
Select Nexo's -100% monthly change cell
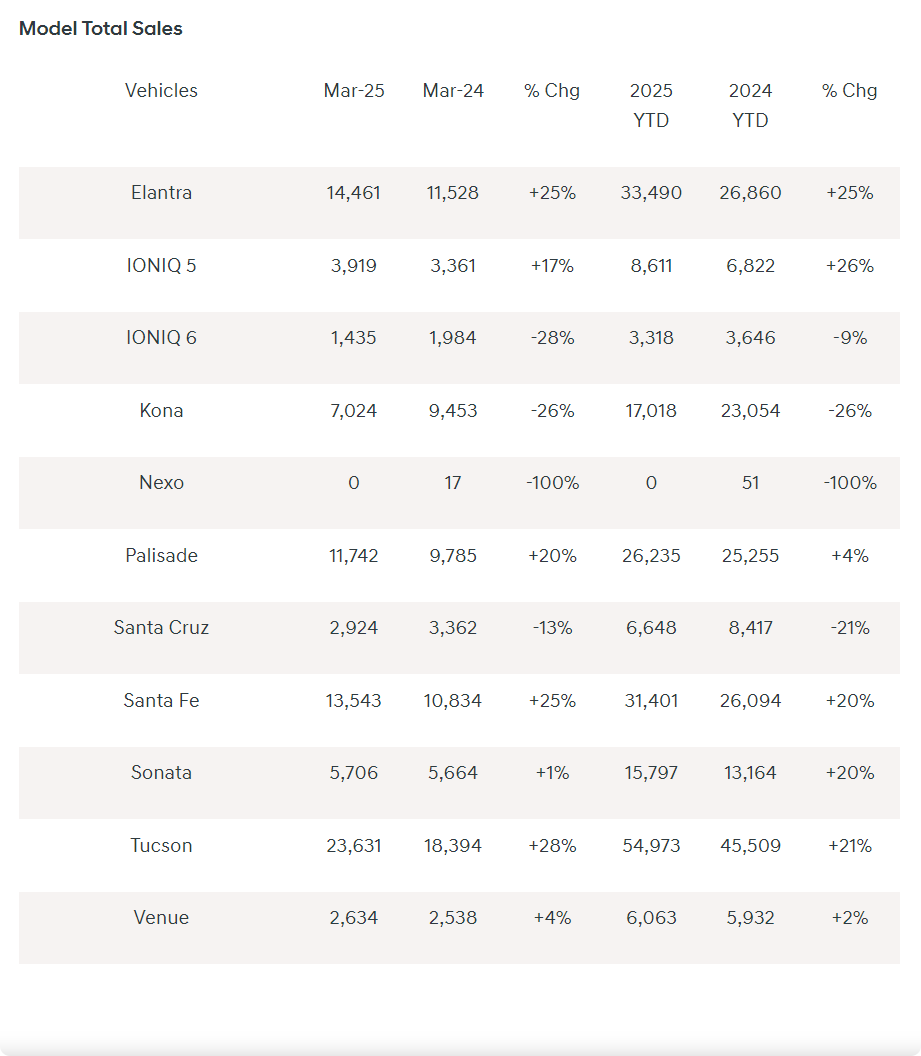click(552, 482)
